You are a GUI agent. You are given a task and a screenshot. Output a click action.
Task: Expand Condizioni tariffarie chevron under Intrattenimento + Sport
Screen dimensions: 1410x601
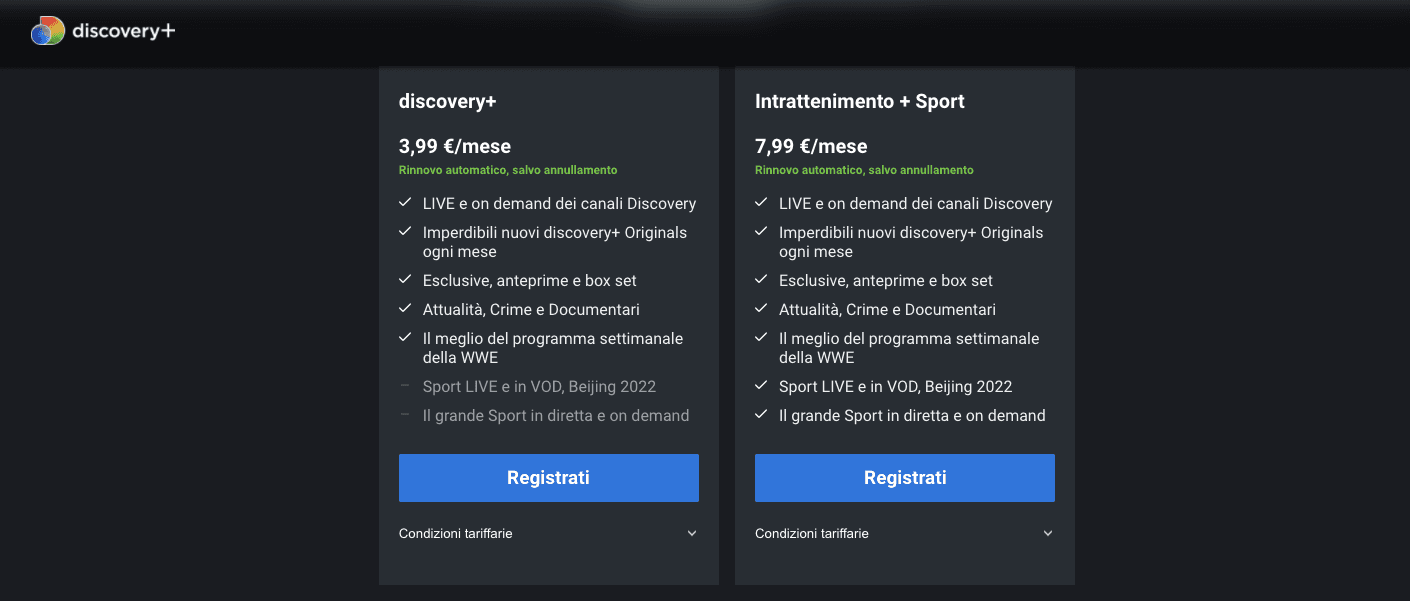coord(1048,534)
